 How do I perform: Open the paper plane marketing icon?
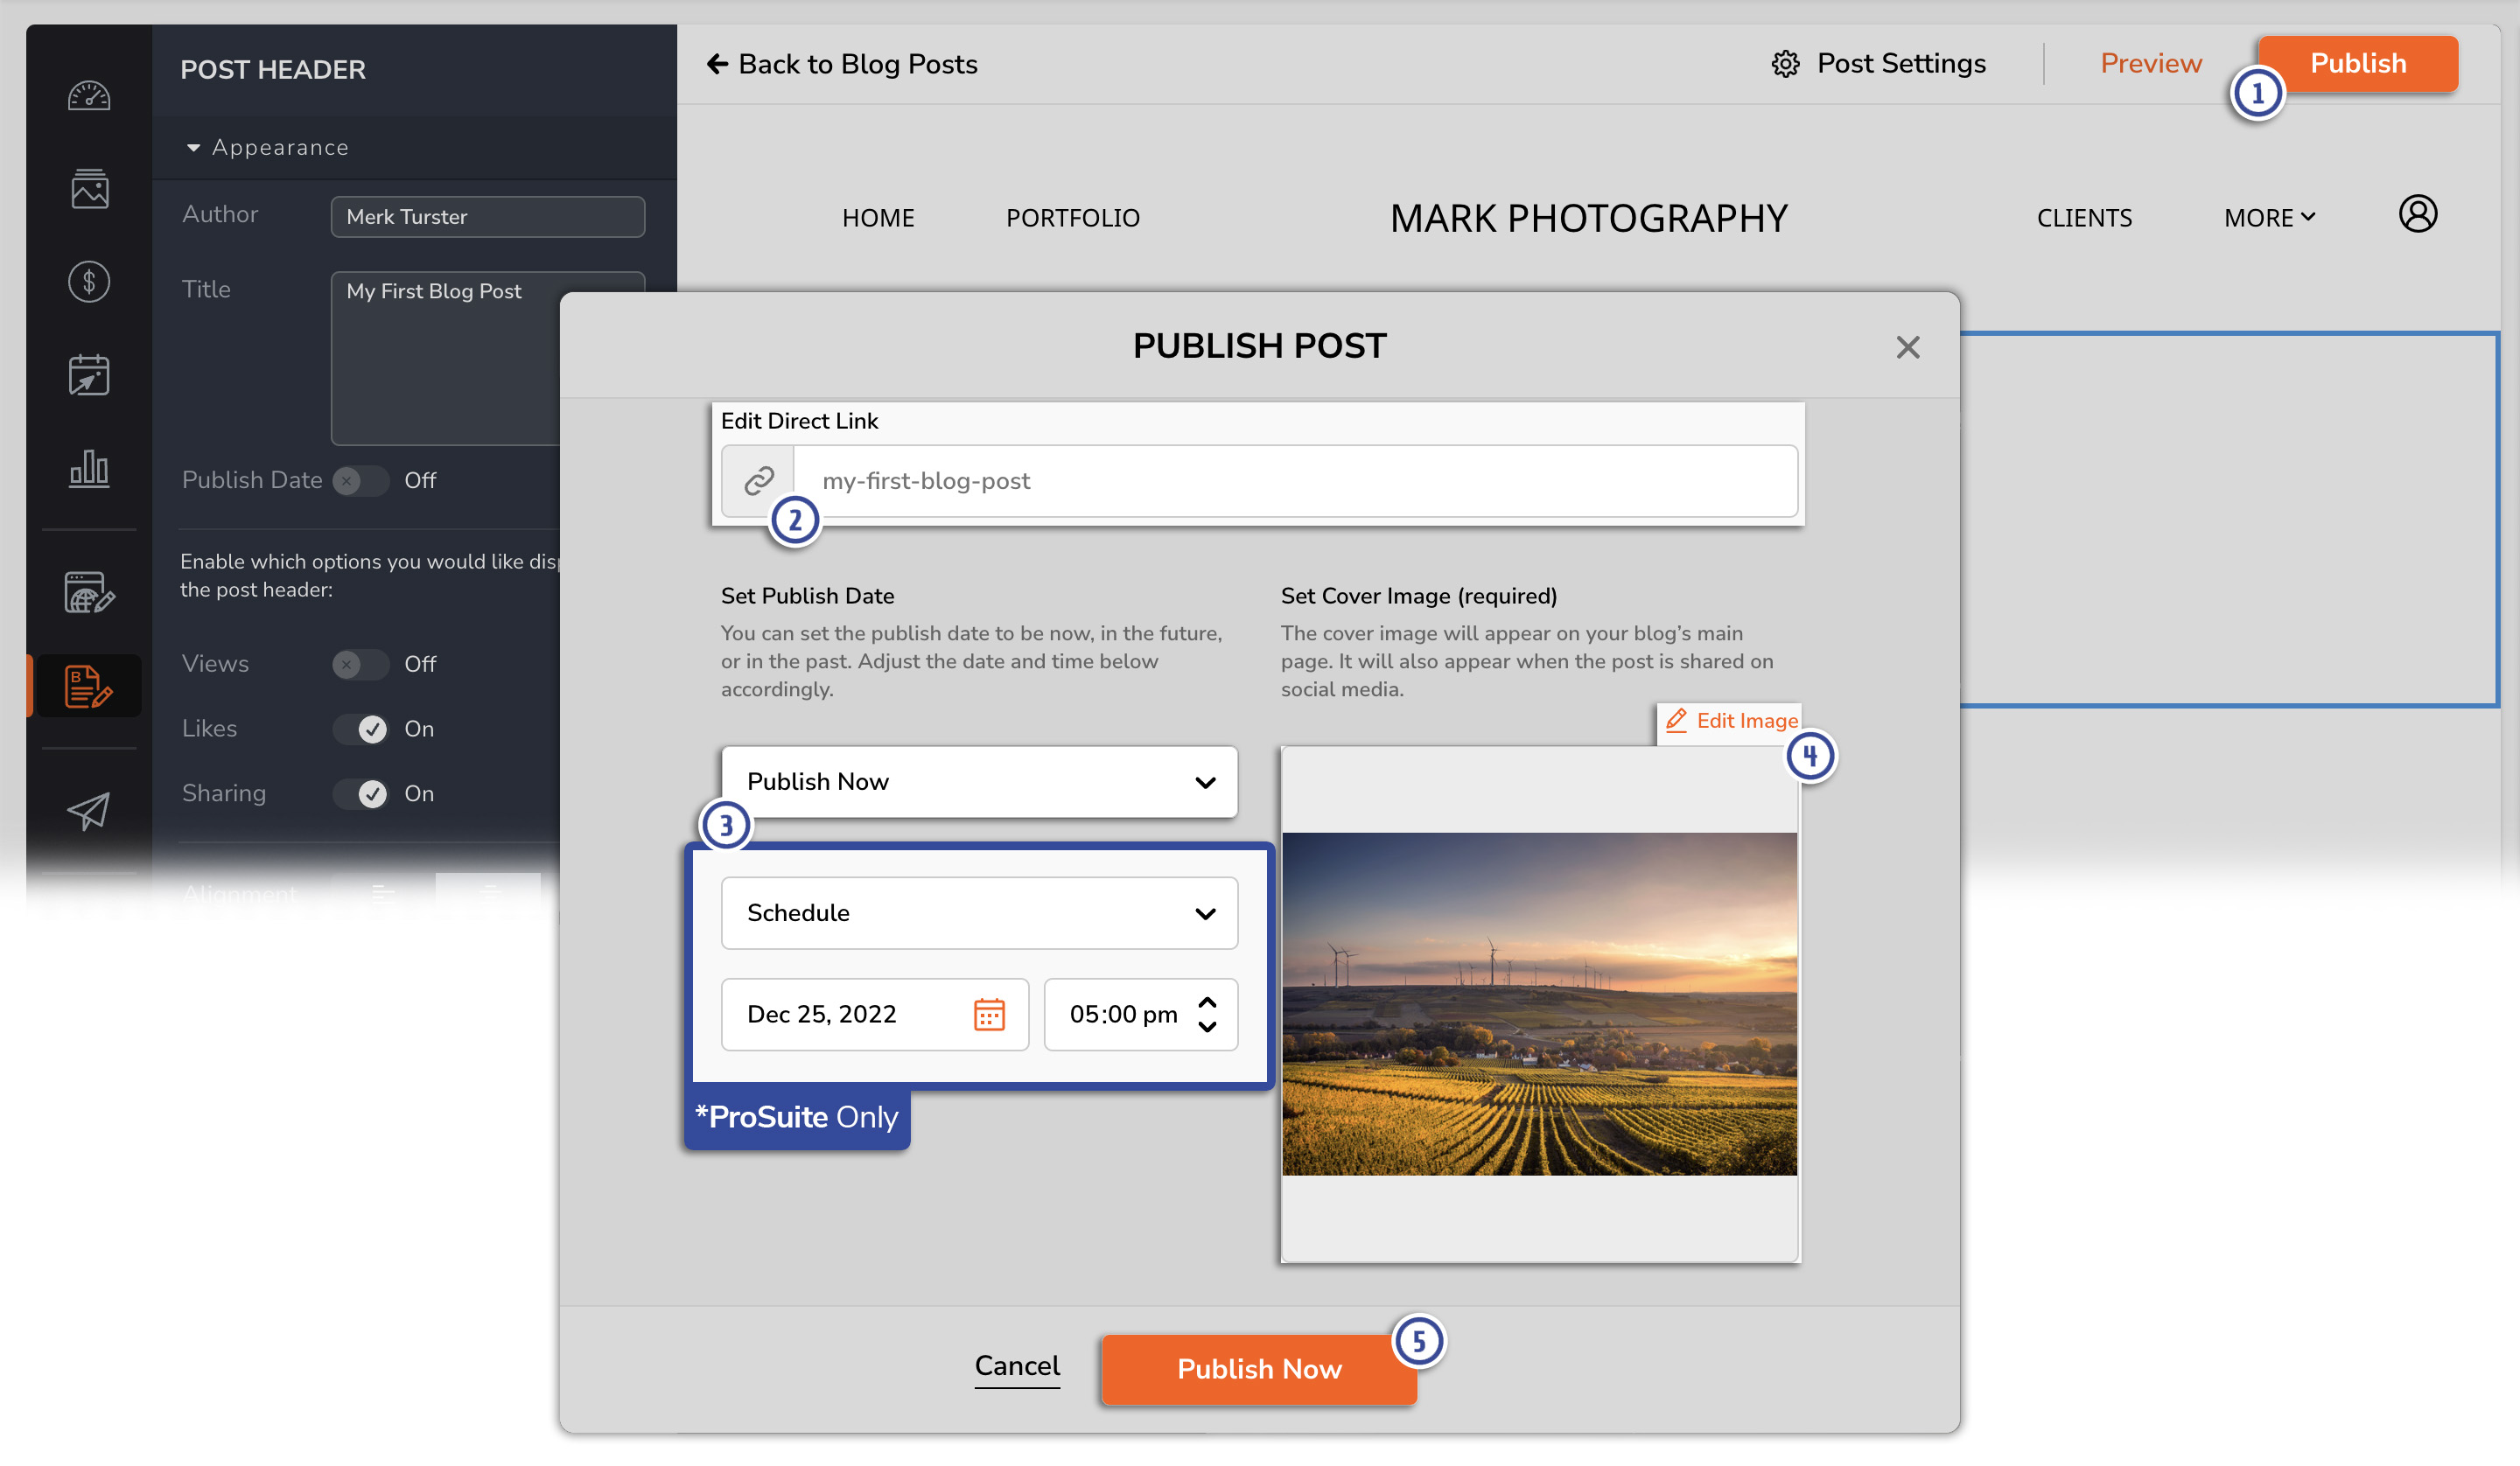tap(89, 811)
